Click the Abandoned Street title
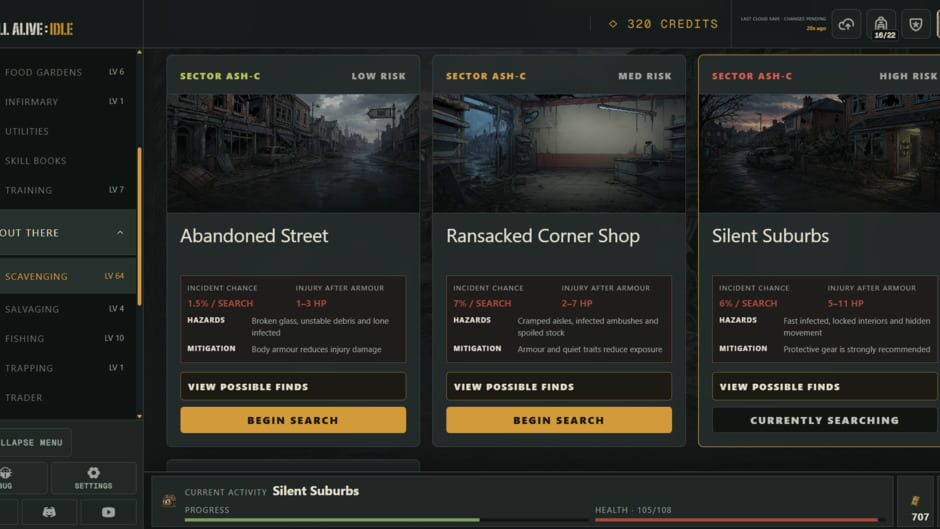940x529 pixels. pyautogui.click(x=254, y=236)
